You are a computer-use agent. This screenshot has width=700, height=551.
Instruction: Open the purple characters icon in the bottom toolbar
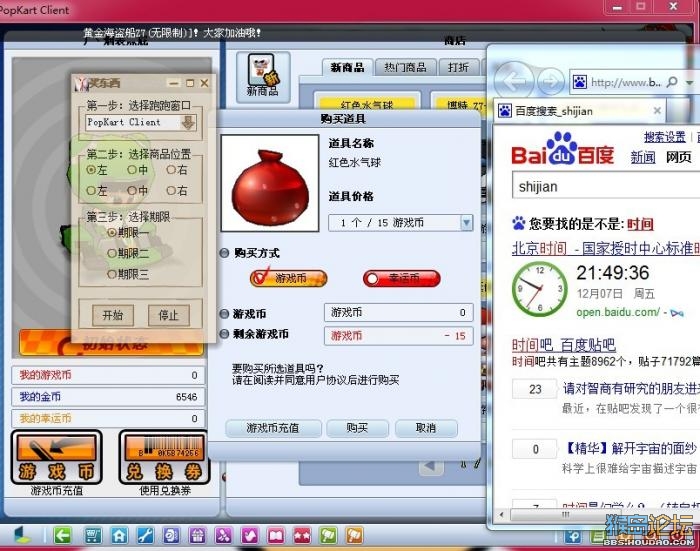[223, 535]
